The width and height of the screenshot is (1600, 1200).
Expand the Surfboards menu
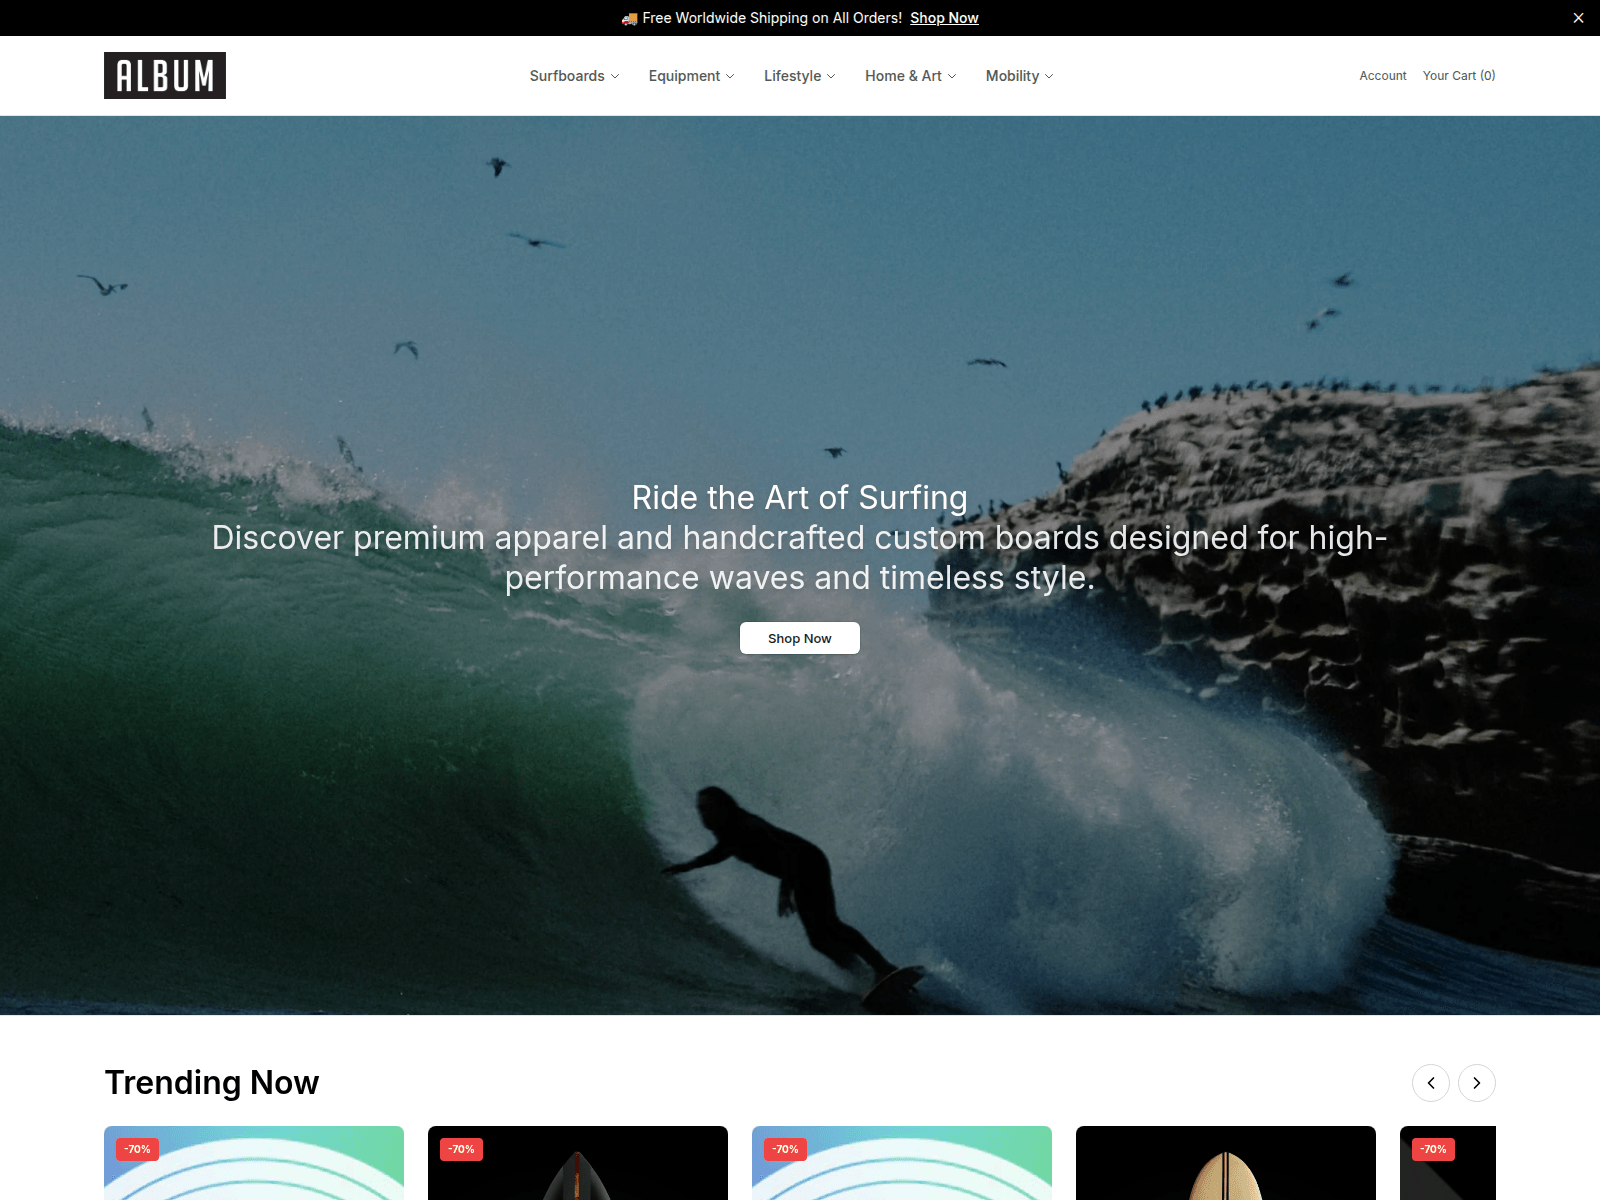coord(574,76)
